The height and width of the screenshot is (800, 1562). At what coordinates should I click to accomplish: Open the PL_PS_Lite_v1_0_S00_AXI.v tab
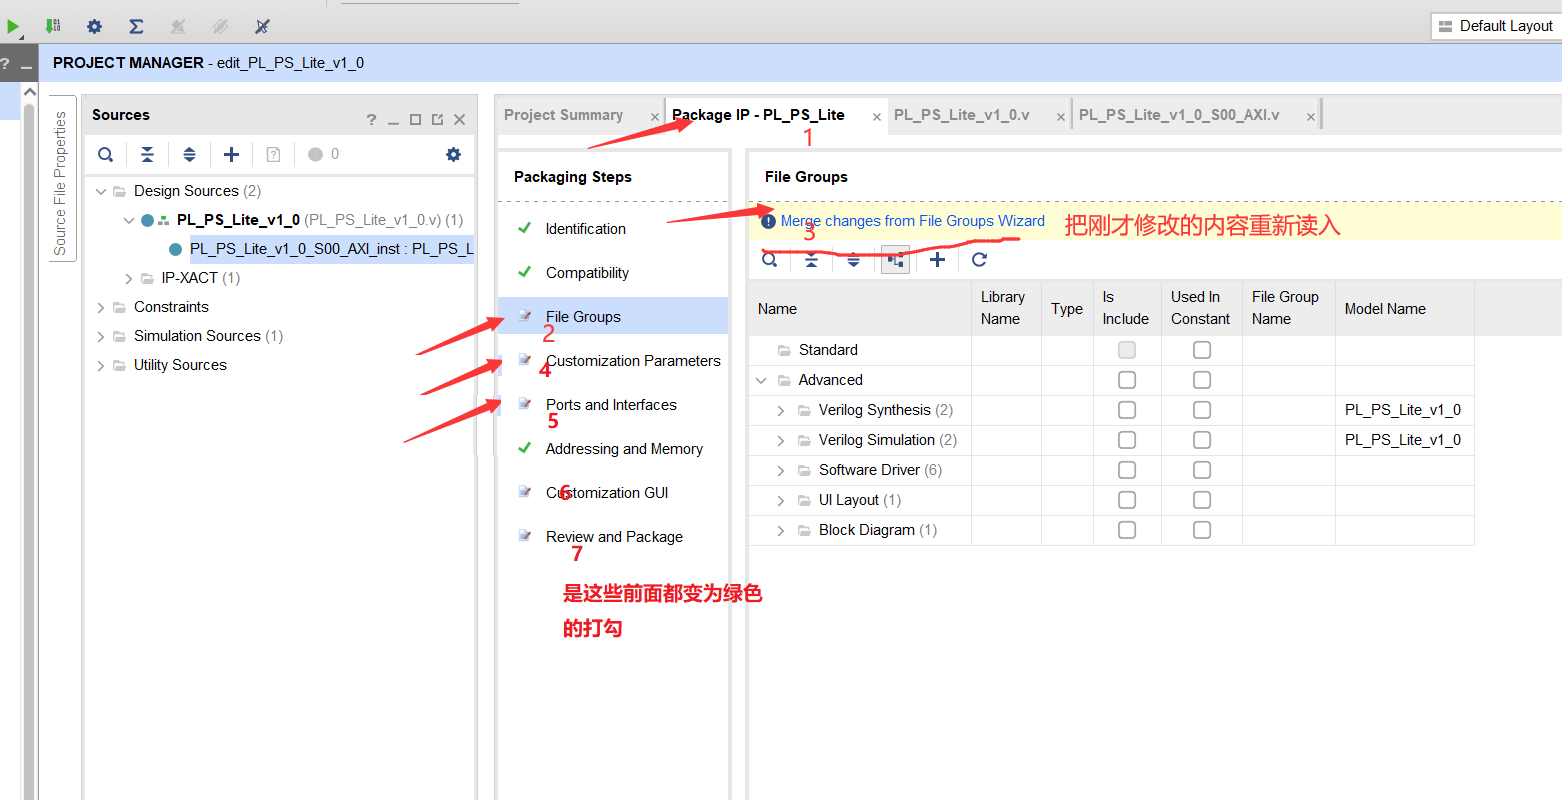tap(1179, 115)
